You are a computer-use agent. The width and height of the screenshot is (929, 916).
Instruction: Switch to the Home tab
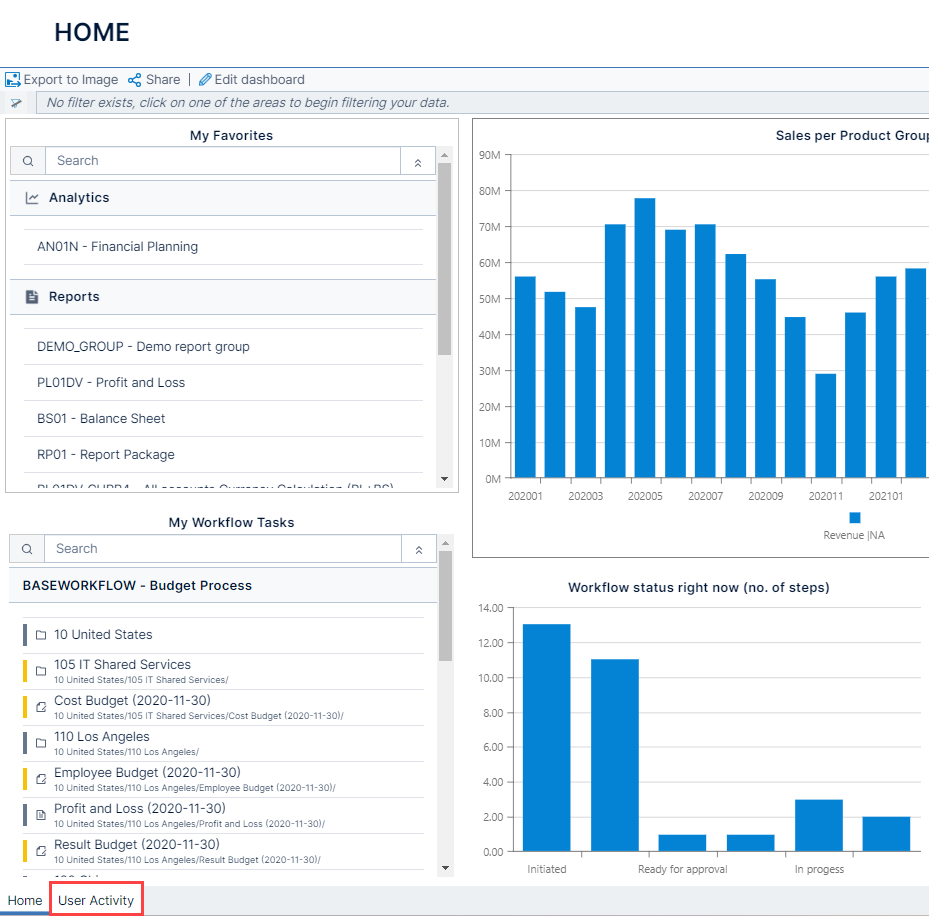24,900
